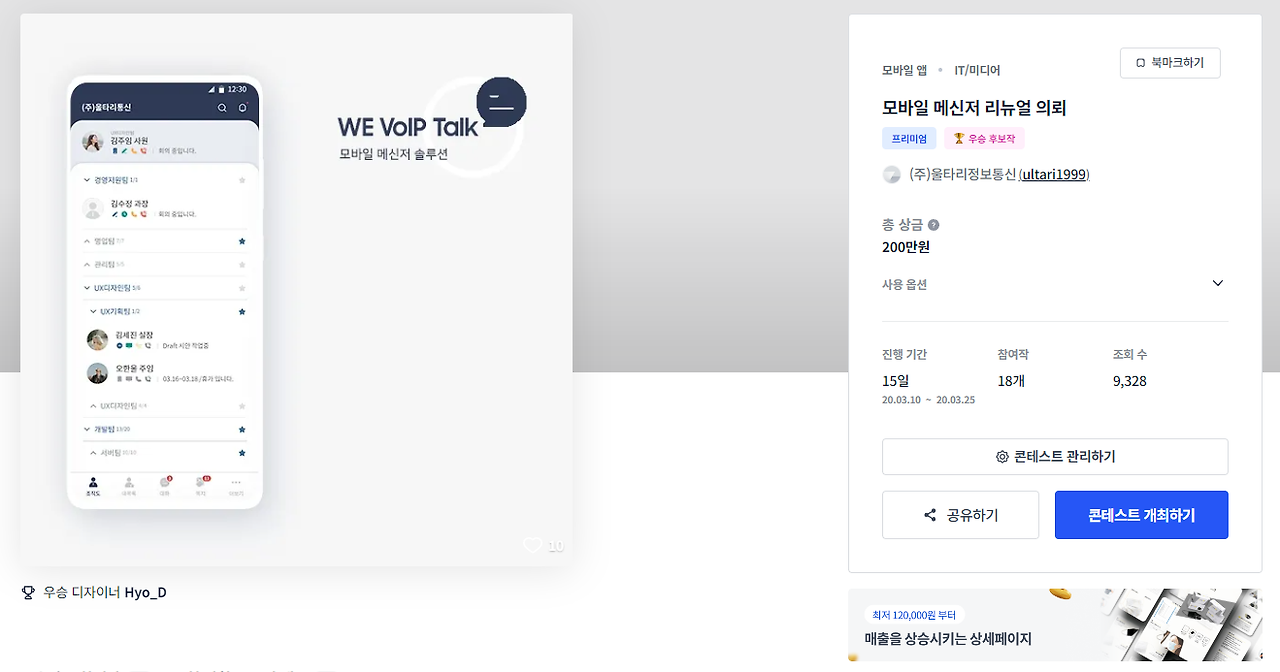Select the 모바일 앱 category
Viewport: 1280px width, 672px height.
tap(905, 70)
